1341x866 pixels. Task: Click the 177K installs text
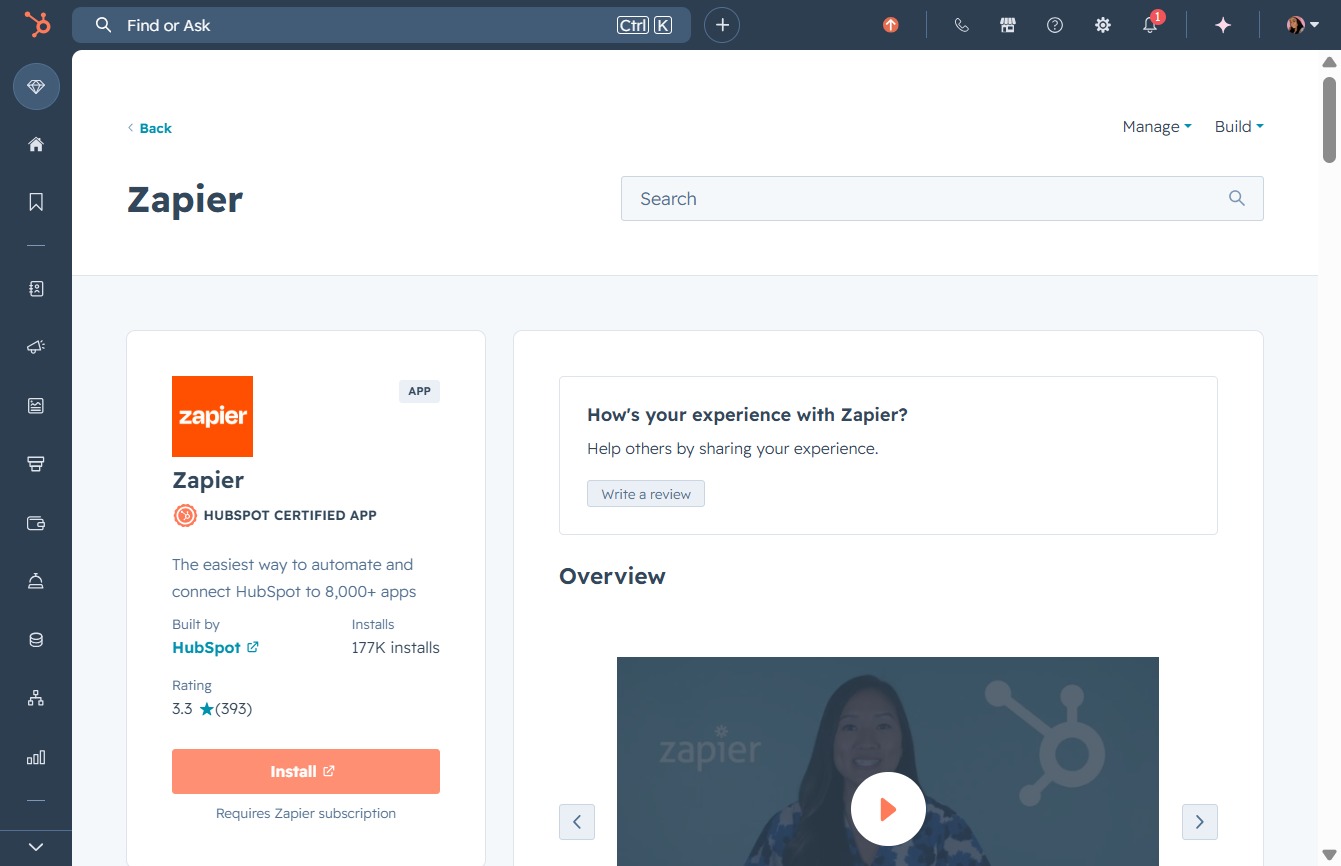coord(396,648)
